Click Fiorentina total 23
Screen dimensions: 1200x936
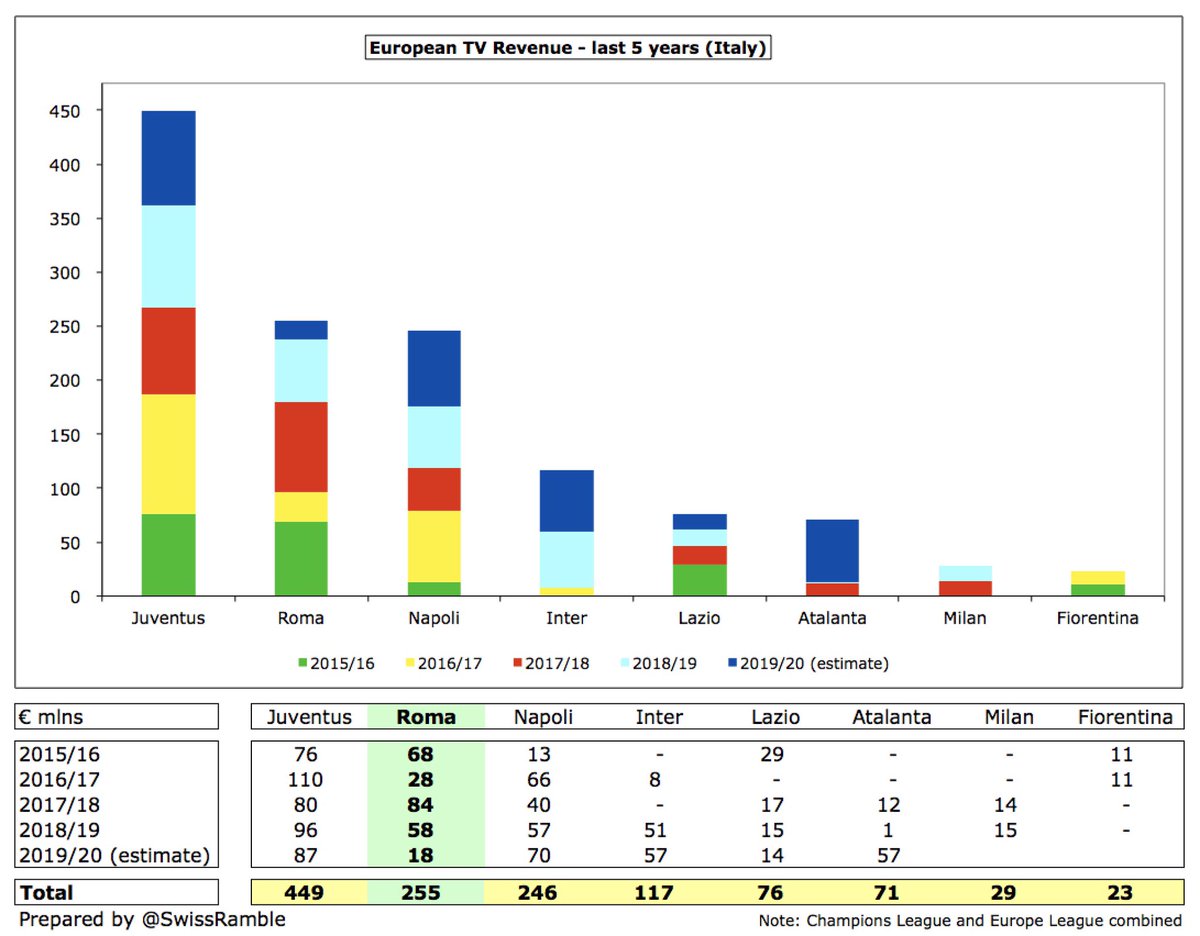(x=1122, y=893)
